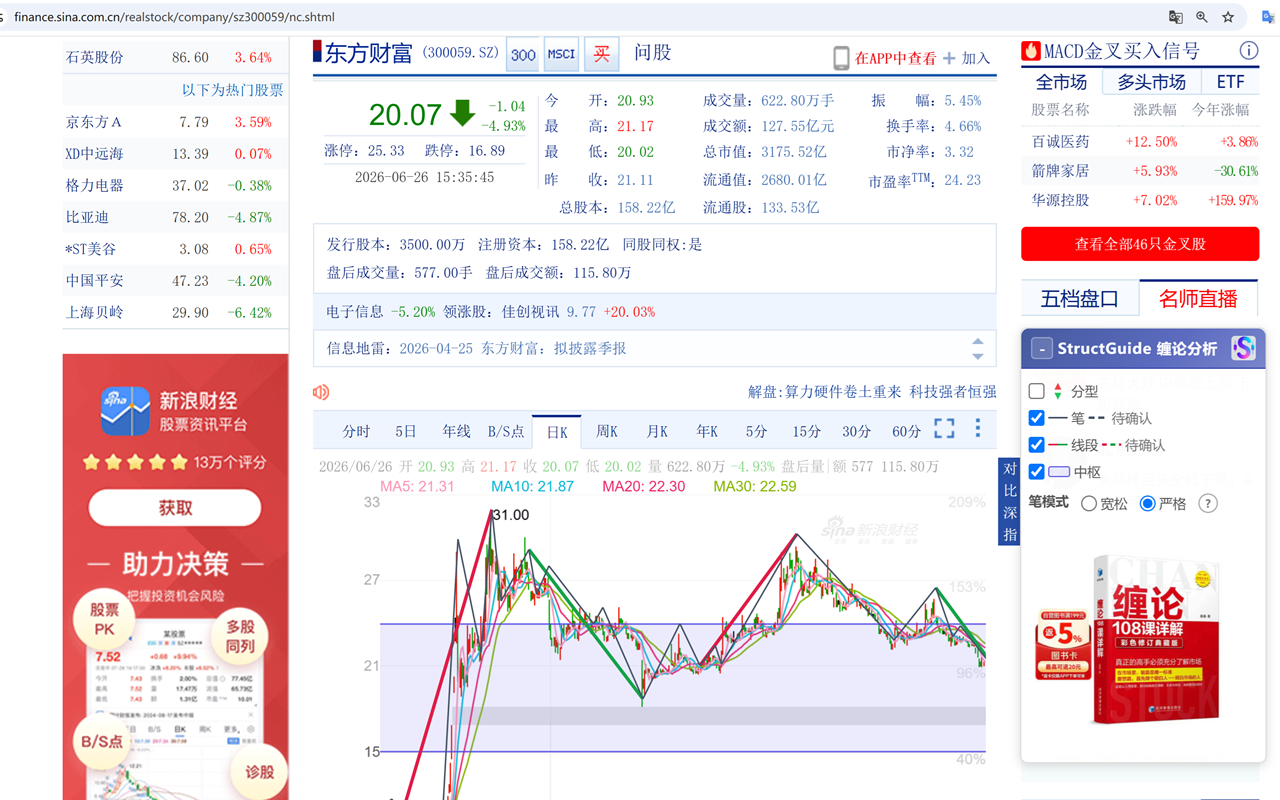Click the browser address bar URL
Viewport: 1280px width, 800px height.
174,17
